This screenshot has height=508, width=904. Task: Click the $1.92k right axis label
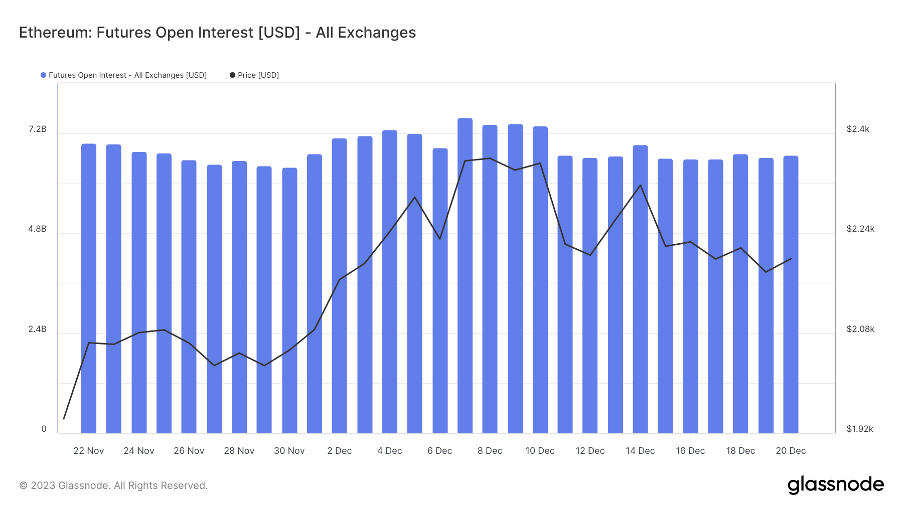pos(860,430)
